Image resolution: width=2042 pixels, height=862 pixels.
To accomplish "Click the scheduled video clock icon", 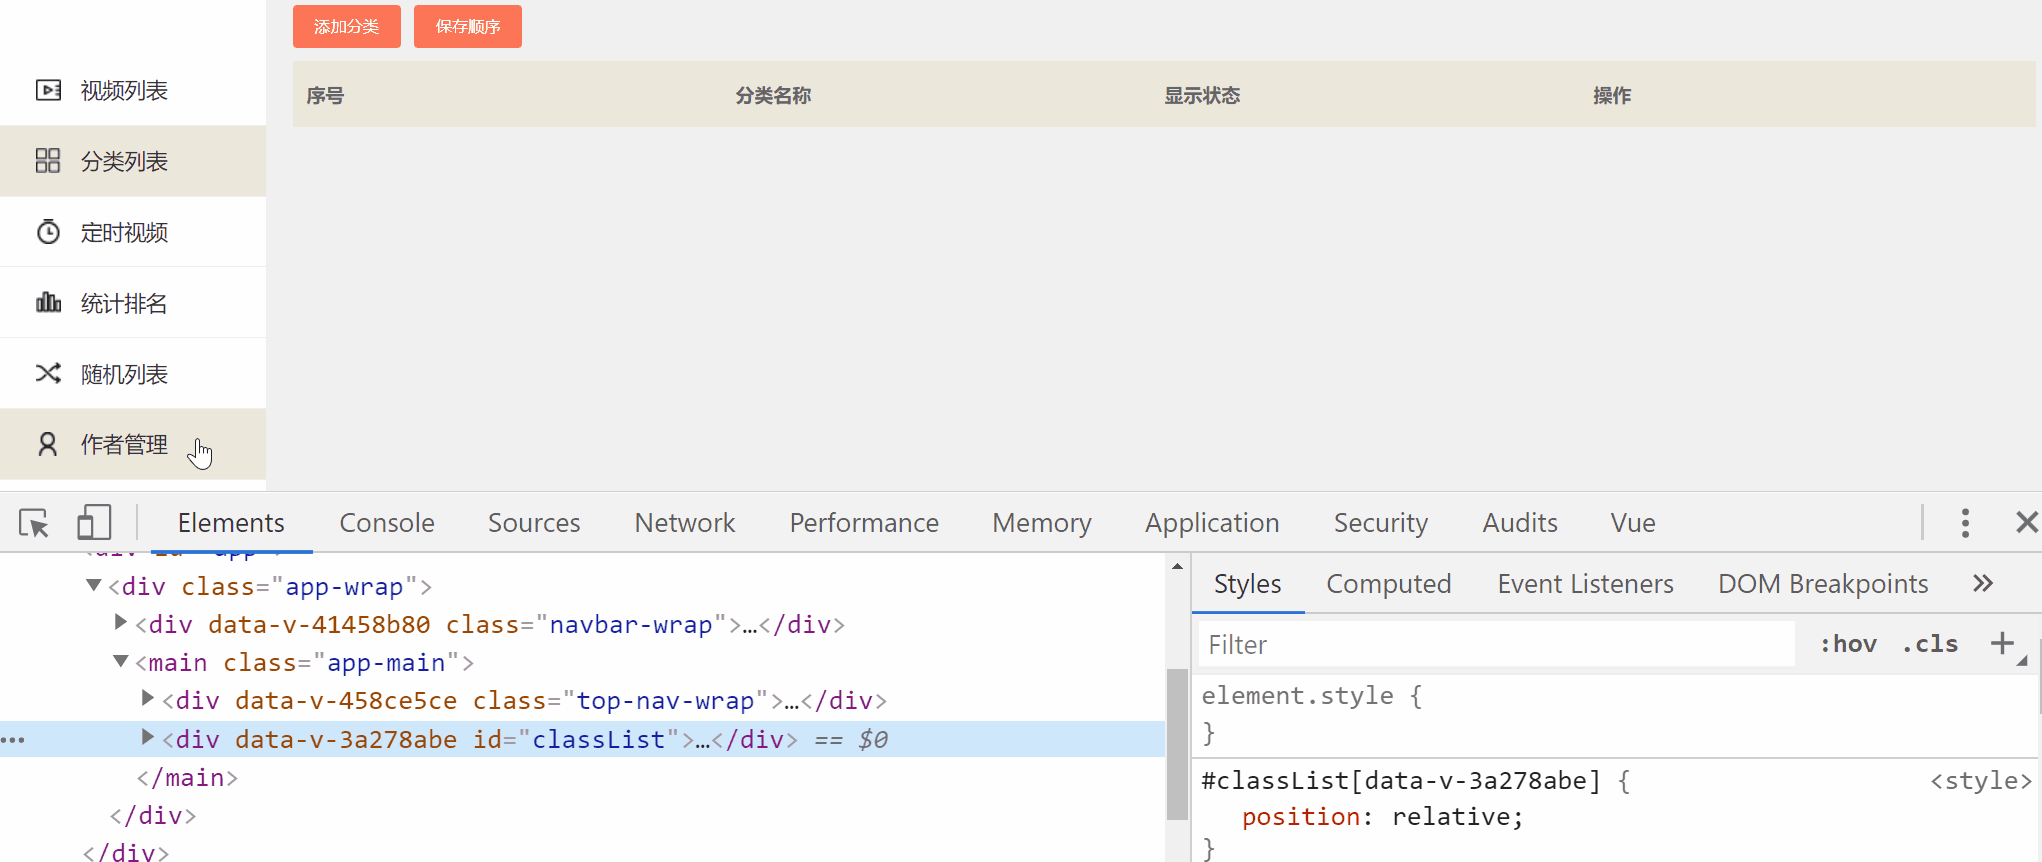I will coord(48,232).
